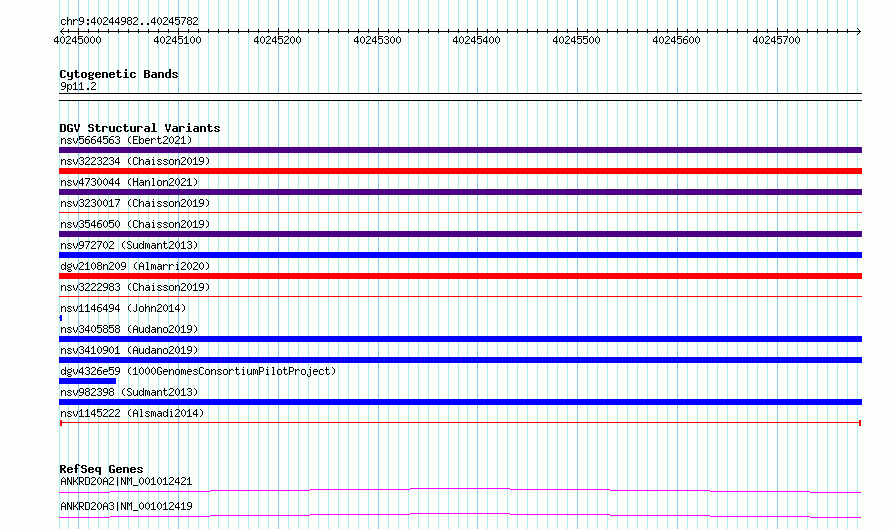Click ruler position 40245500

(x=576, y=40)
